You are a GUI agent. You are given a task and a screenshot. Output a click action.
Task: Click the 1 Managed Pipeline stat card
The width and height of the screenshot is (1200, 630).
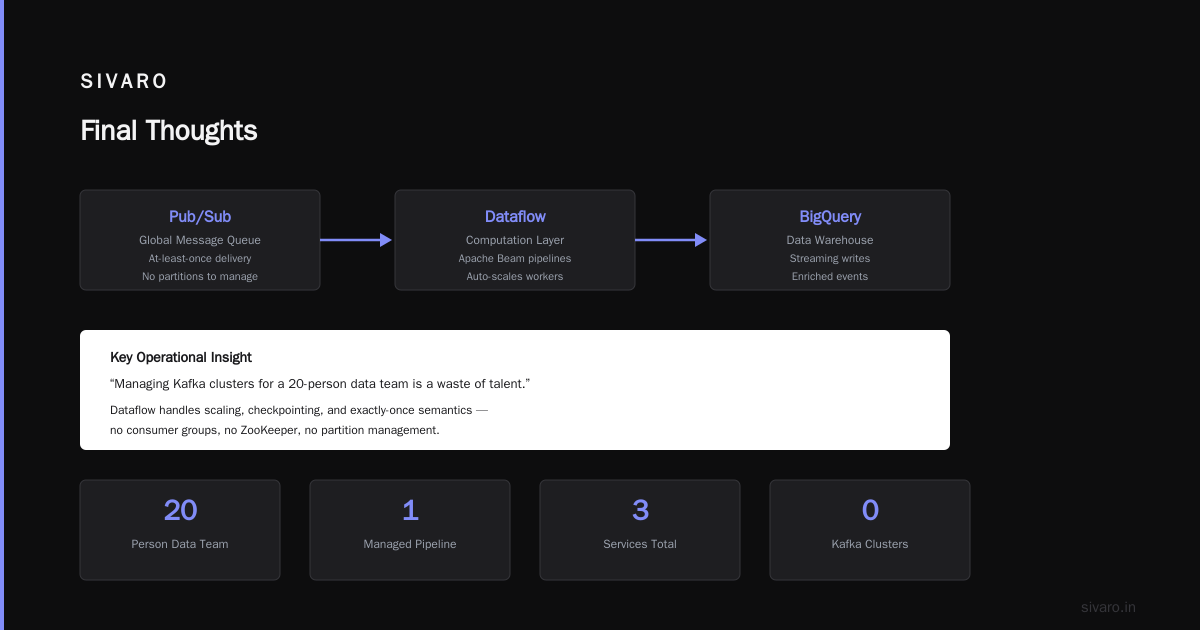tap(410, 530)
